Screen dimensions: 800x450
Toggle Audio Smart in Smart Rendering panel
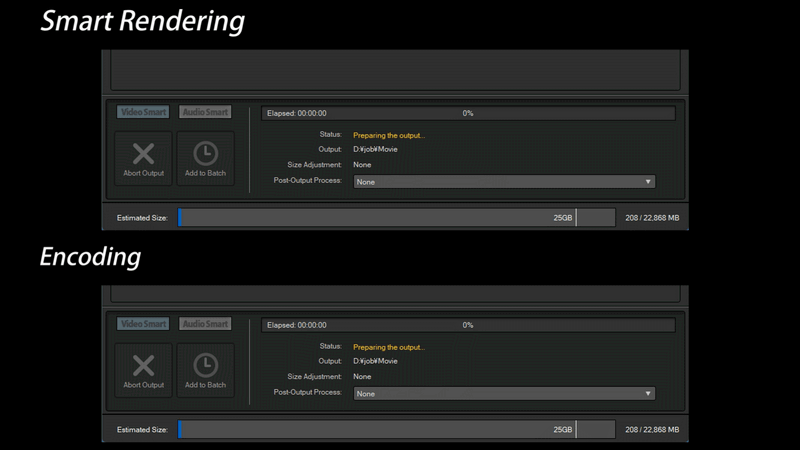tap(205, 112)
